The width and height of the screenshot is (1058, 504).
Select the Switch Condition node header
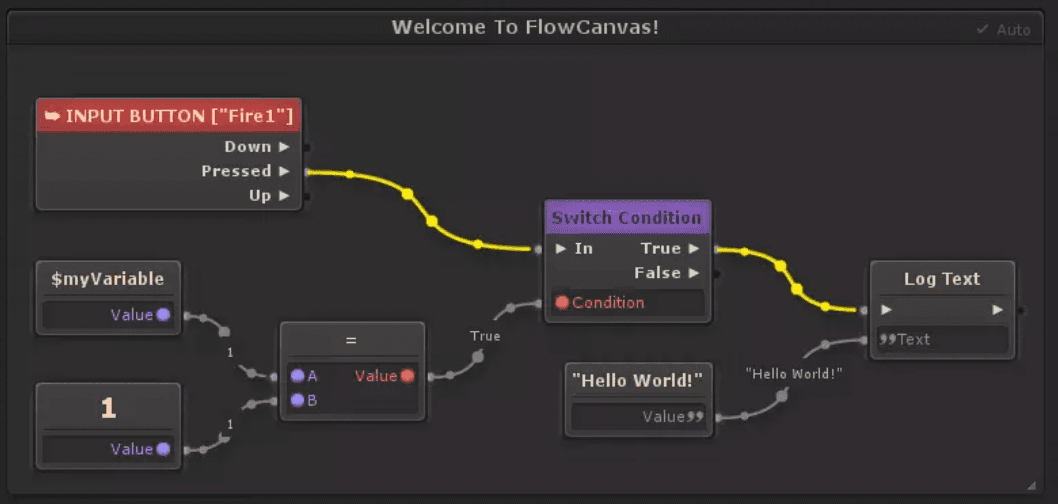[628, 217]
